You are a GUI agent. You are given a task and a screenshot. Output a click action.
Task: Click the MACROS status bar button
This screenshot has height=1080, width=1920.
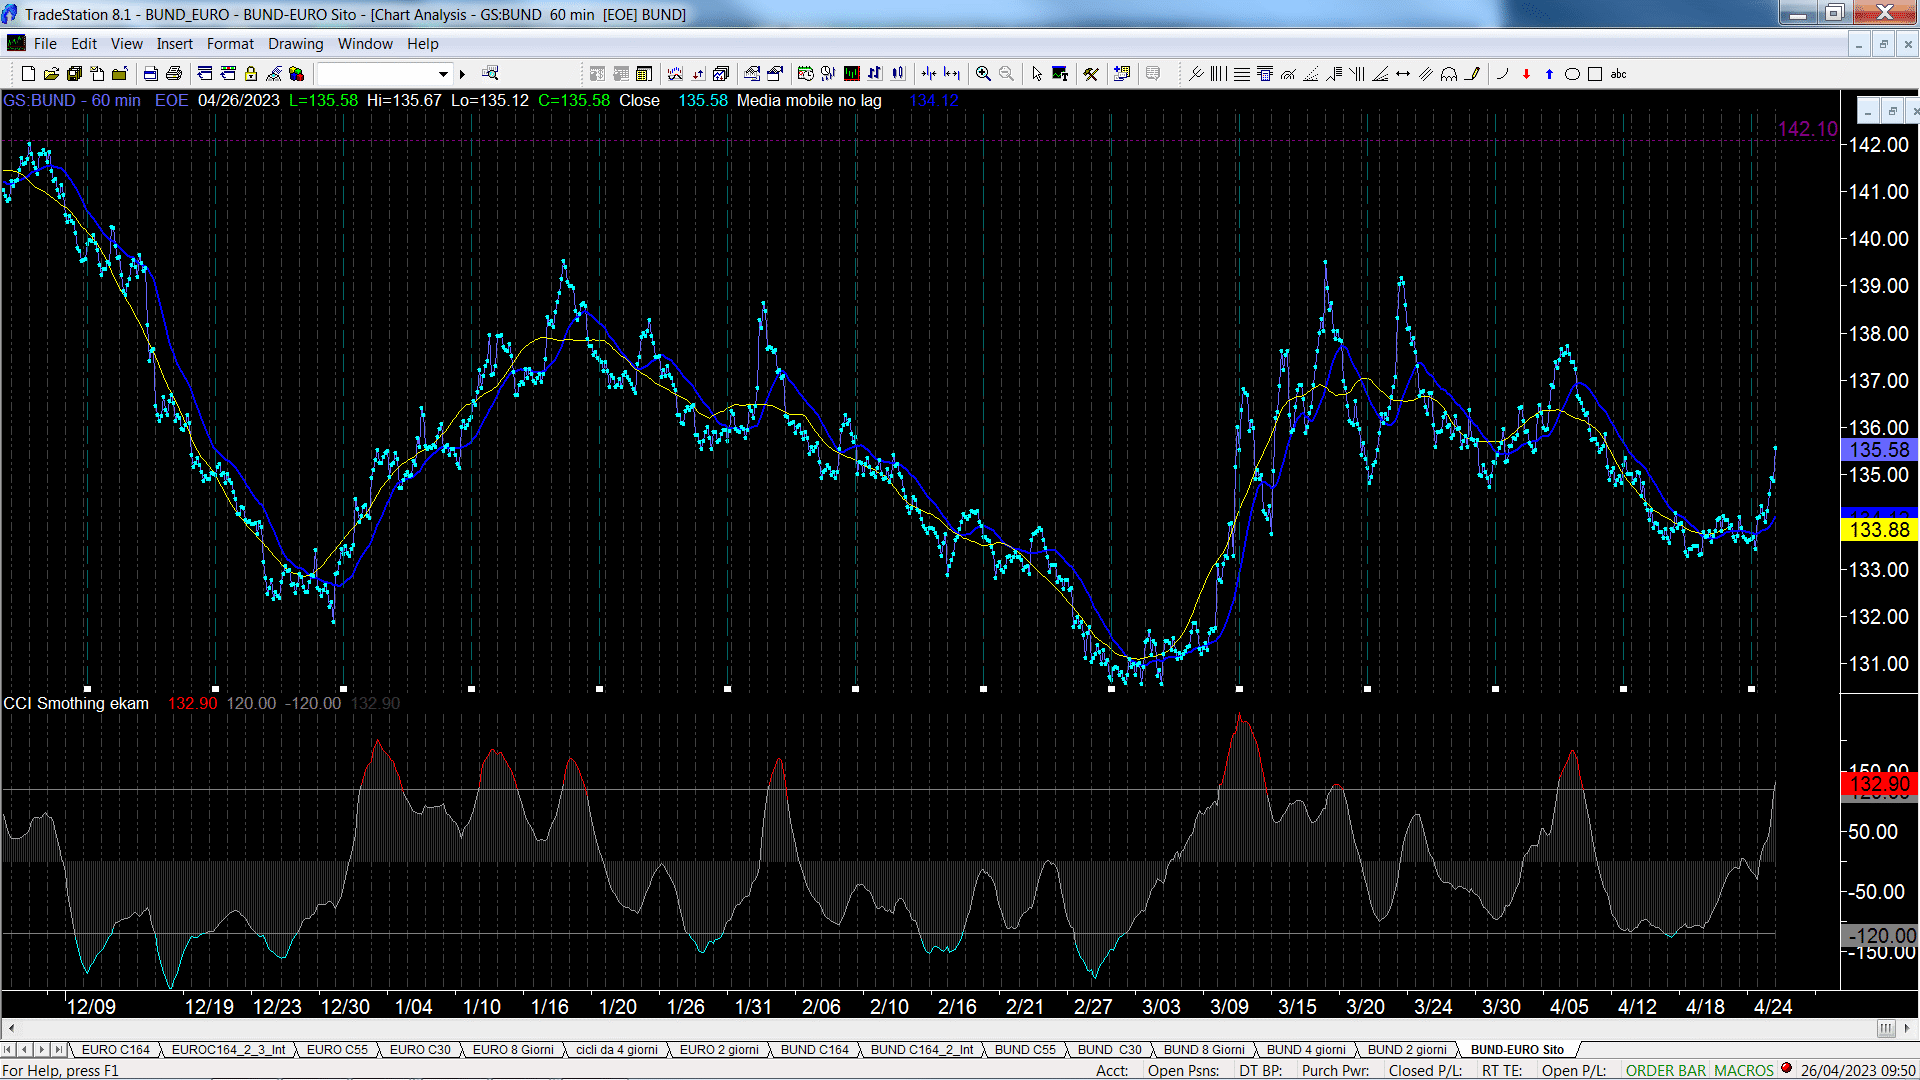pos(1744,1070)
